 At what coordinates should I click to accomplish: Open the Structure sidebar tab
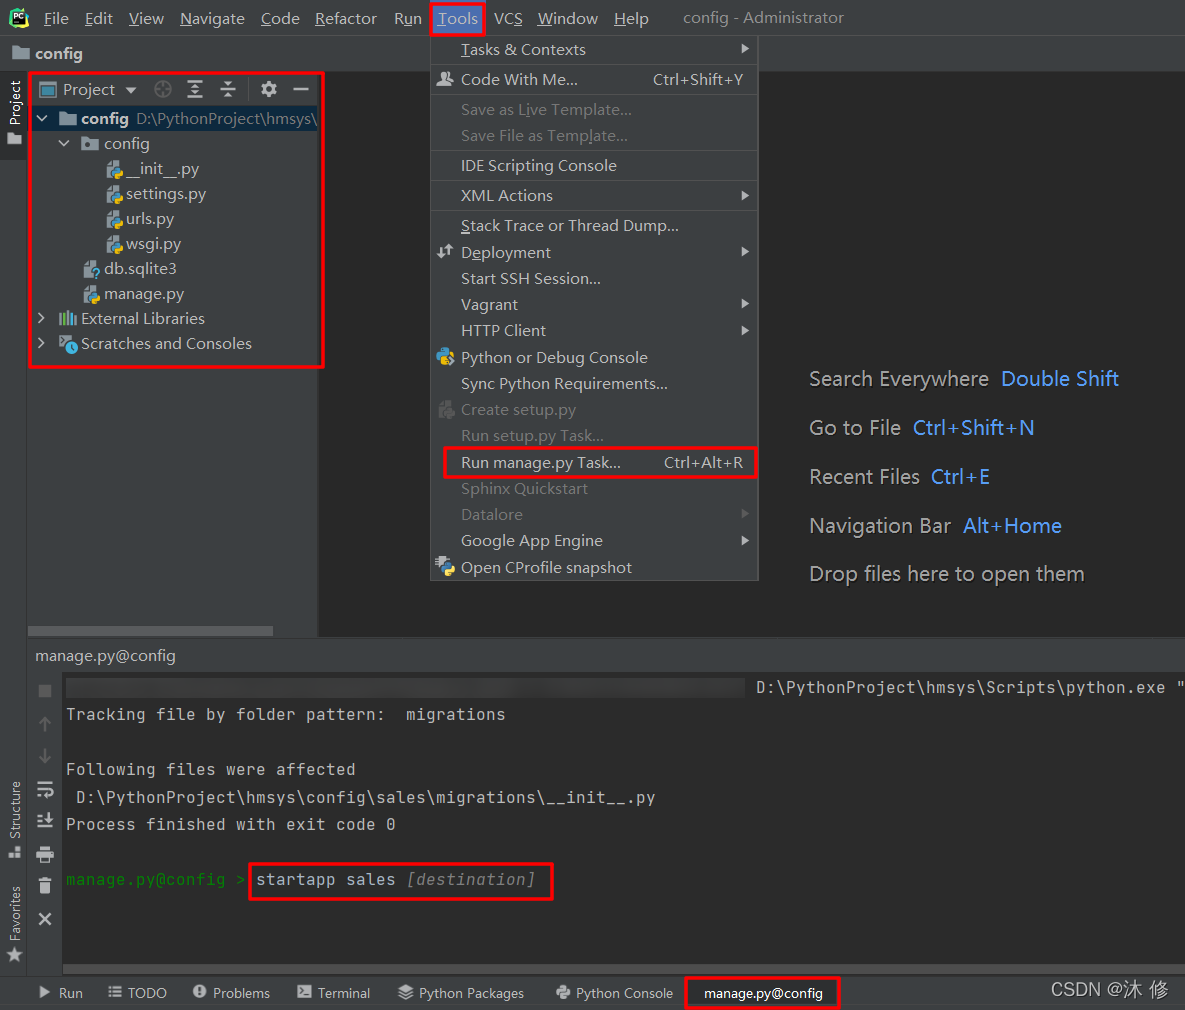click(x=14, y=819)
